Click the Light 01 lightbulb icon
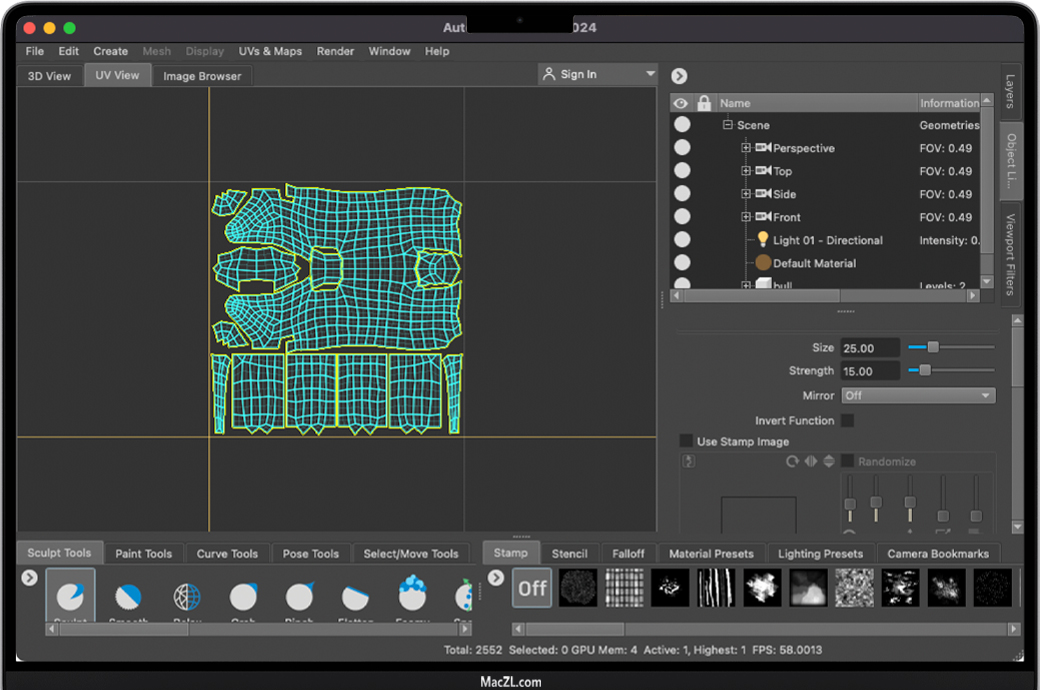Screen dimensions: 1040x690 [763, 240]
